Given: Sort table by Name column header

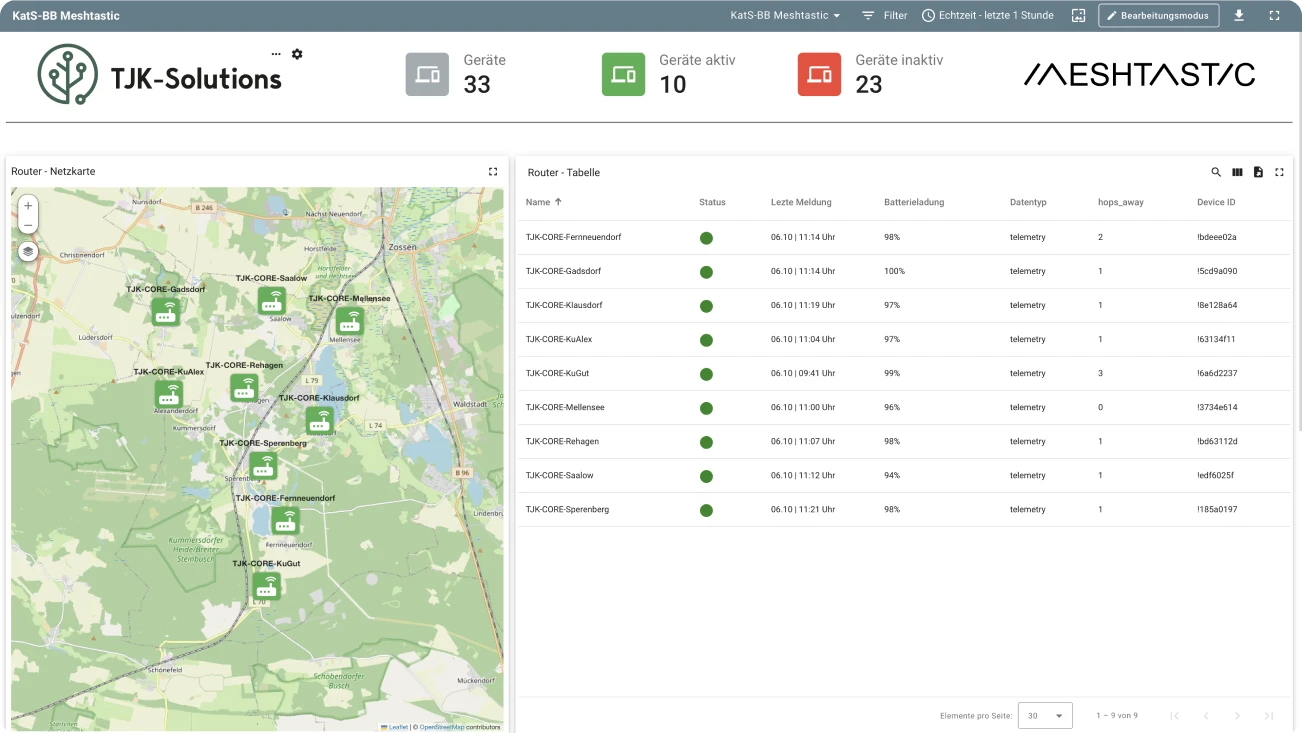Looking at the screenshot, I should click(539, 202).
